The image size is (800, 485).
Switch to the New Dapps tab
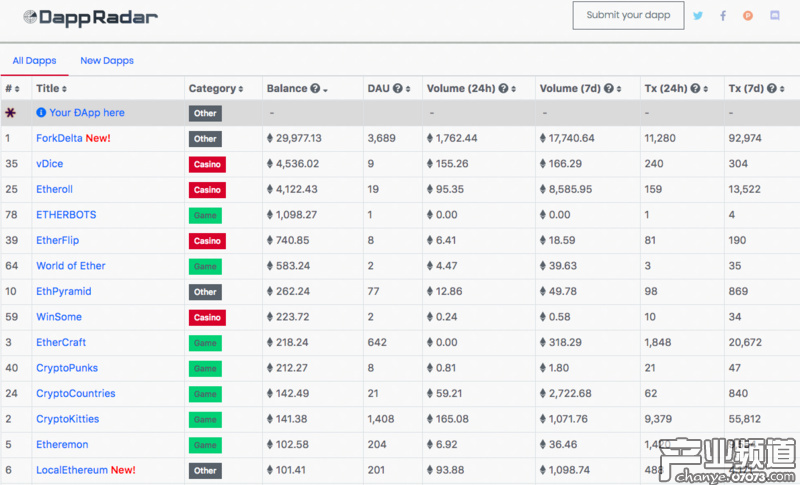(107, 61)
